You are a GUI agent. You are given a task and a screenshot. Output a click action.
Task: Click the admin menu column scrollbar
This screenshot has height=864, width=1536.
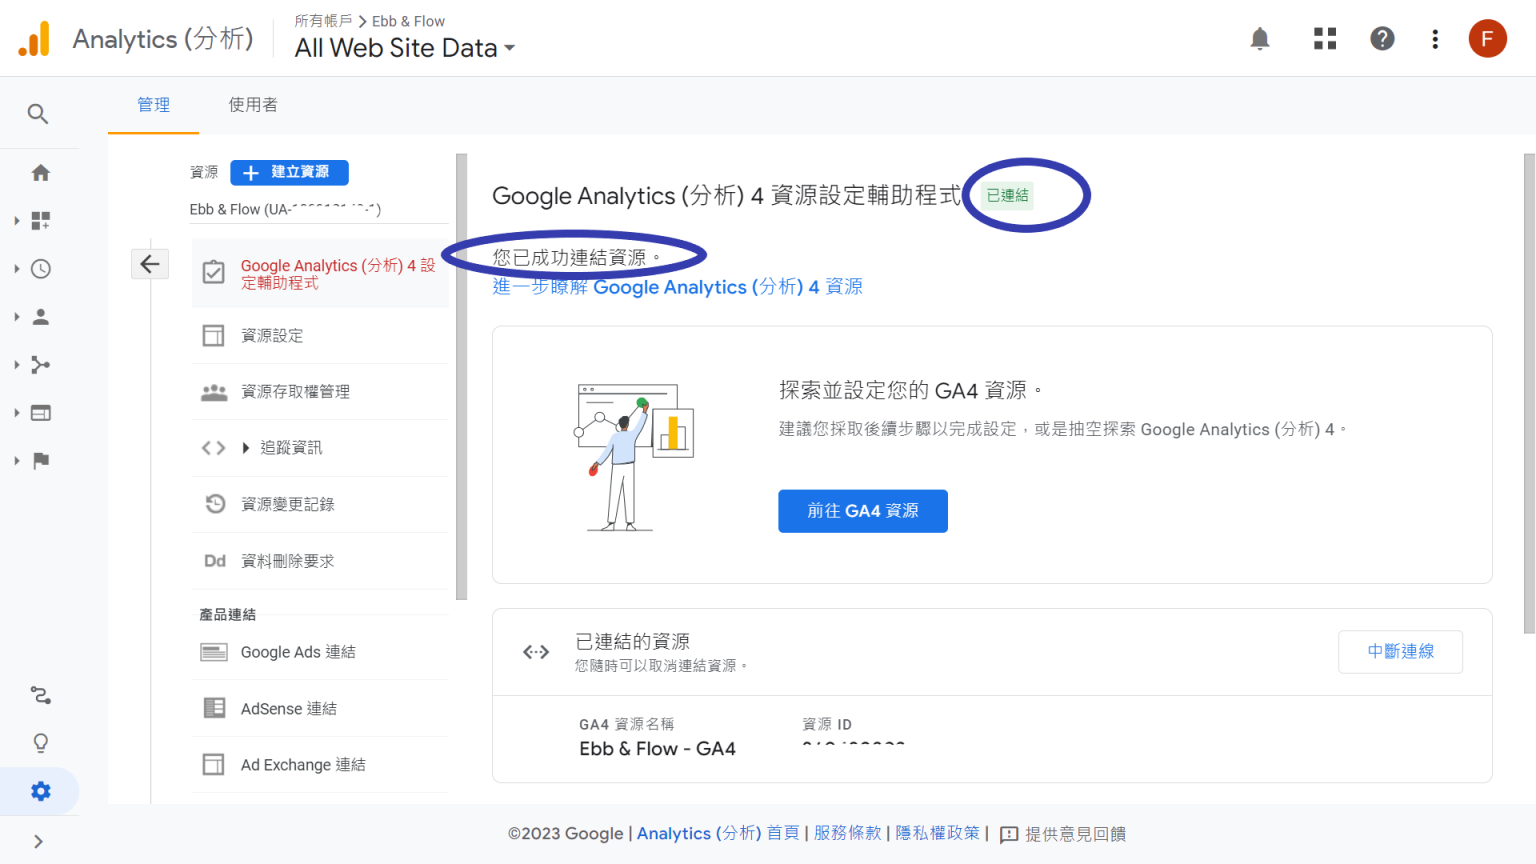[461, 376]
